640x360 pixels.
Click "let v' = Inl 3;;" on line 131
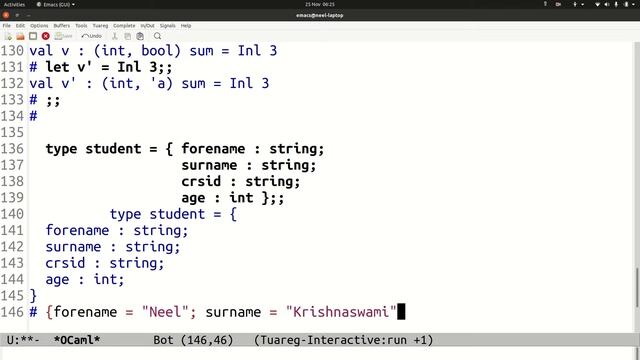point(109,67)
